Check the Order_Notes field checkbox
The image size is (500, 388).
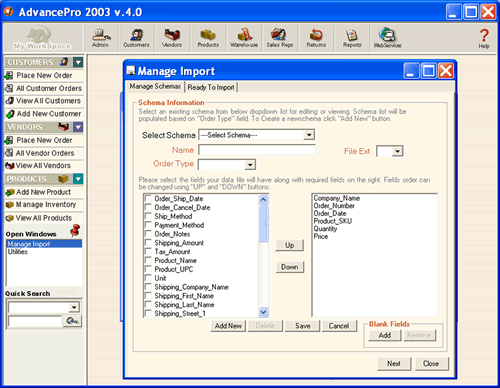click(x=148, y=234)
